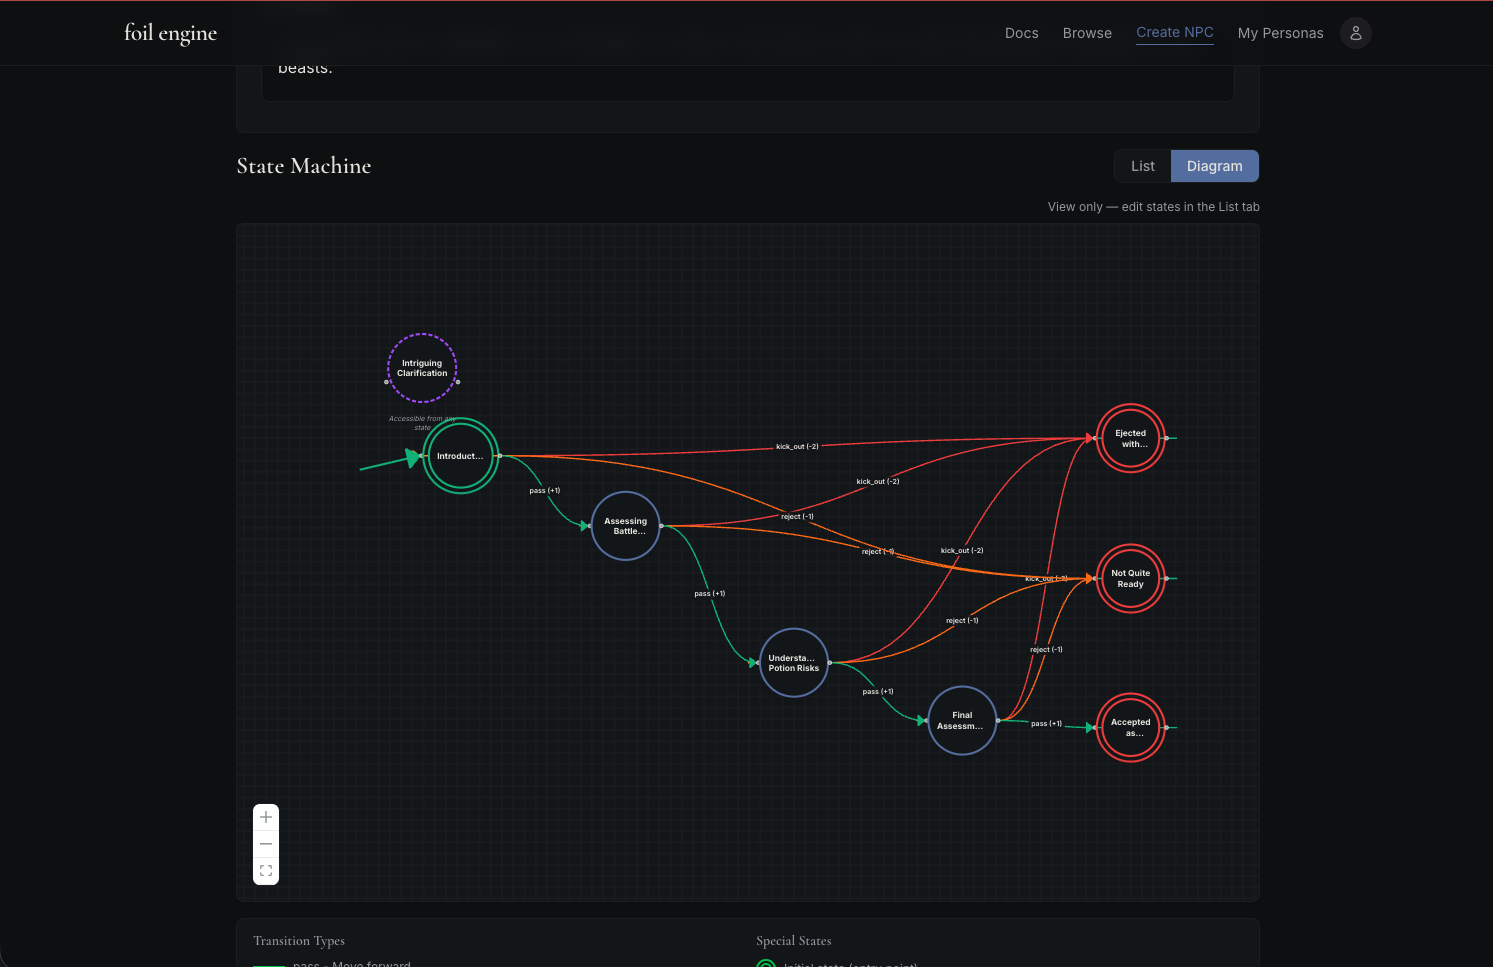The image size is (1493, 967).
Task: Open the account profile icon
Action: (1356, 33)
